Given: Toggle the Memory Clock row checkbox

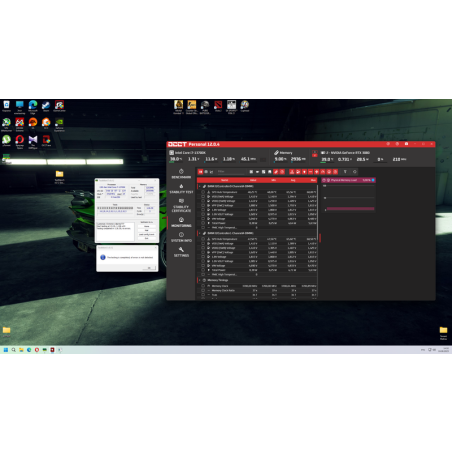Looking at the screenshot, I should (203, 286).
